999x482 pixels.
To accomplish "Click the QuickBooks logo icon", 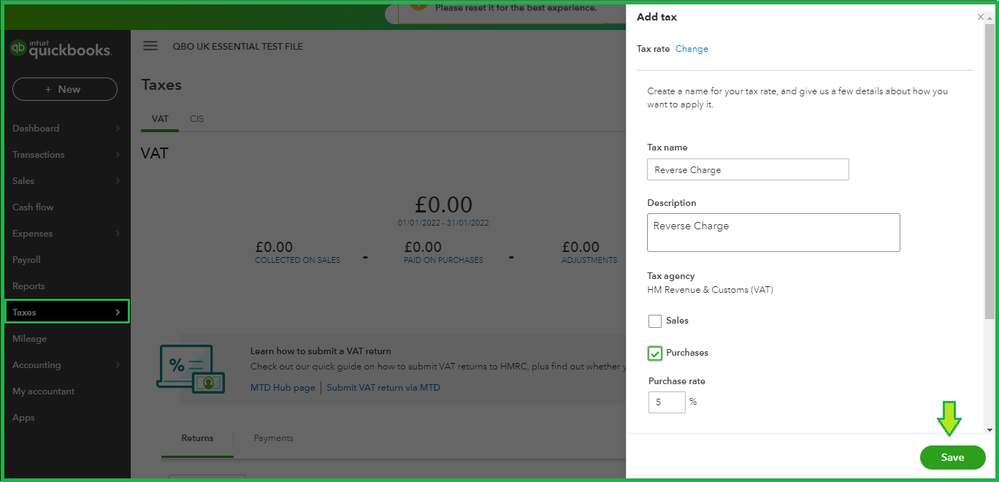I will pyautogui.click(x=18, y=48).
